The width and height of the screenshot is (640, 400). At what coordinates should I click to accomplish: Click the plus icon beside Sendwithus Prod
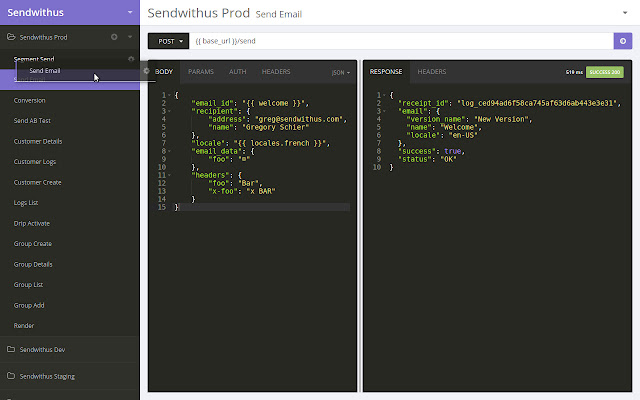point(115,37)
